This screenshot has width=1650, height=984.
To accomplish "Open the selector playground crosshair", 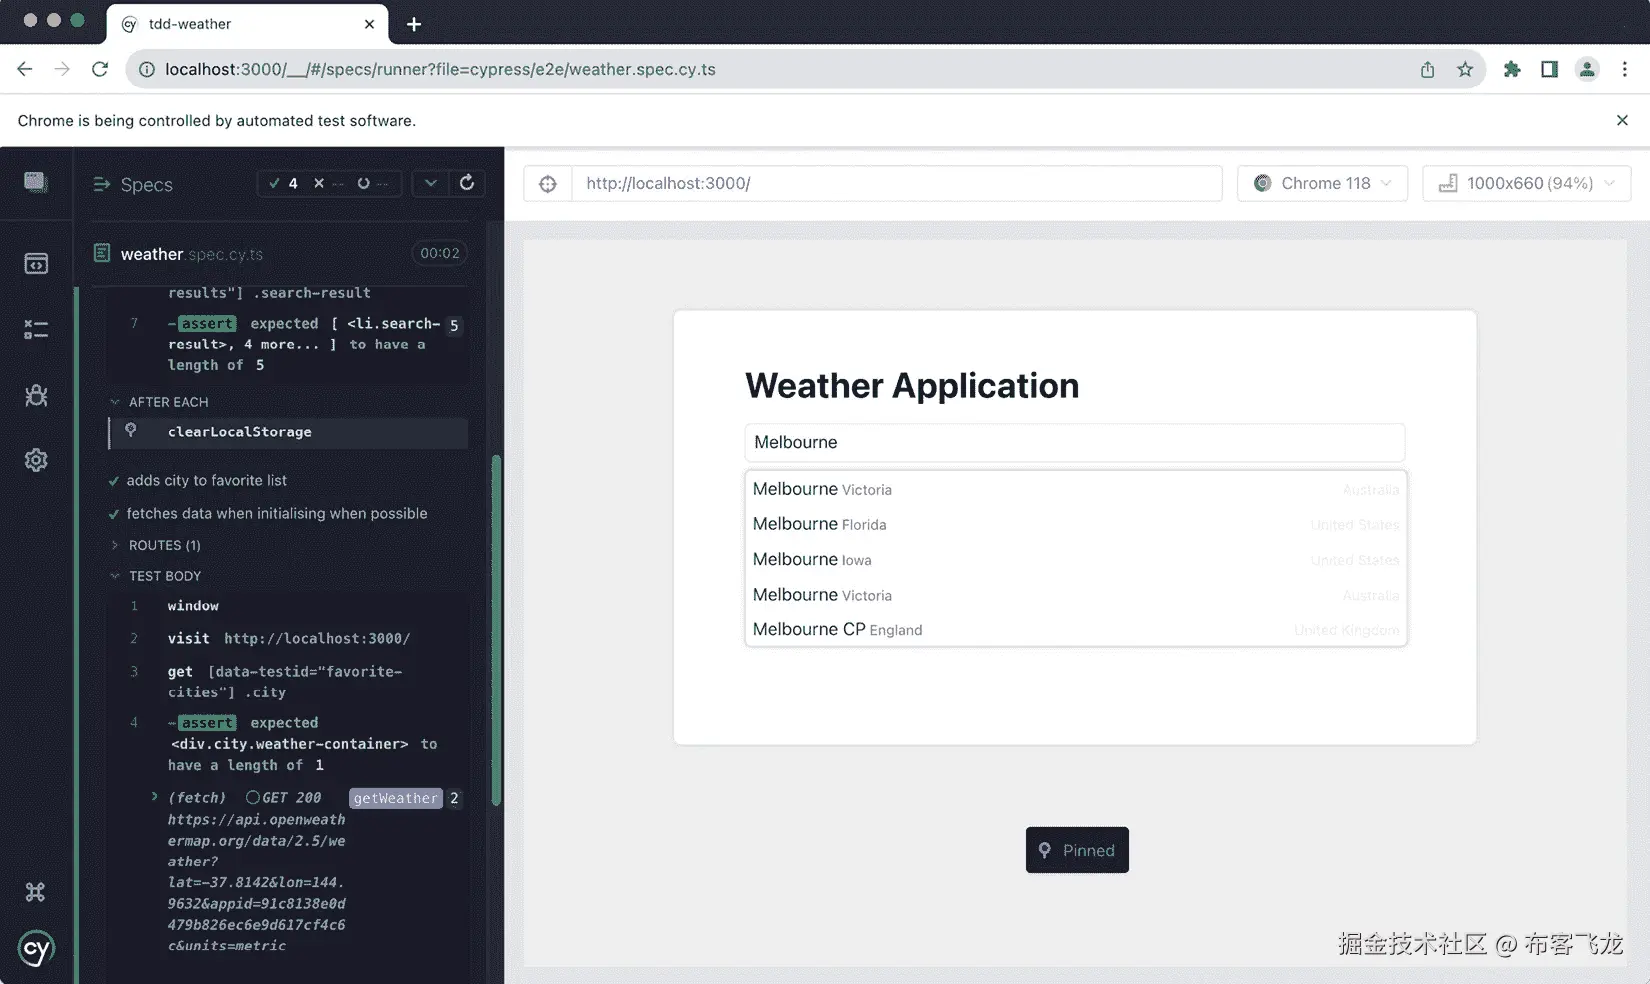I will [548, 183].
